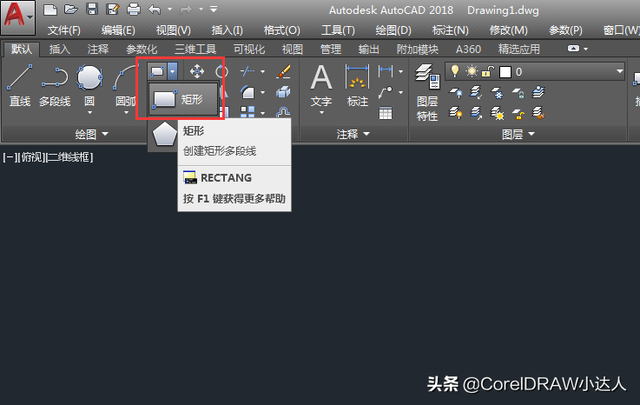Open 图层特性 layer properties

pyautogui.click(x=427, y=92)
